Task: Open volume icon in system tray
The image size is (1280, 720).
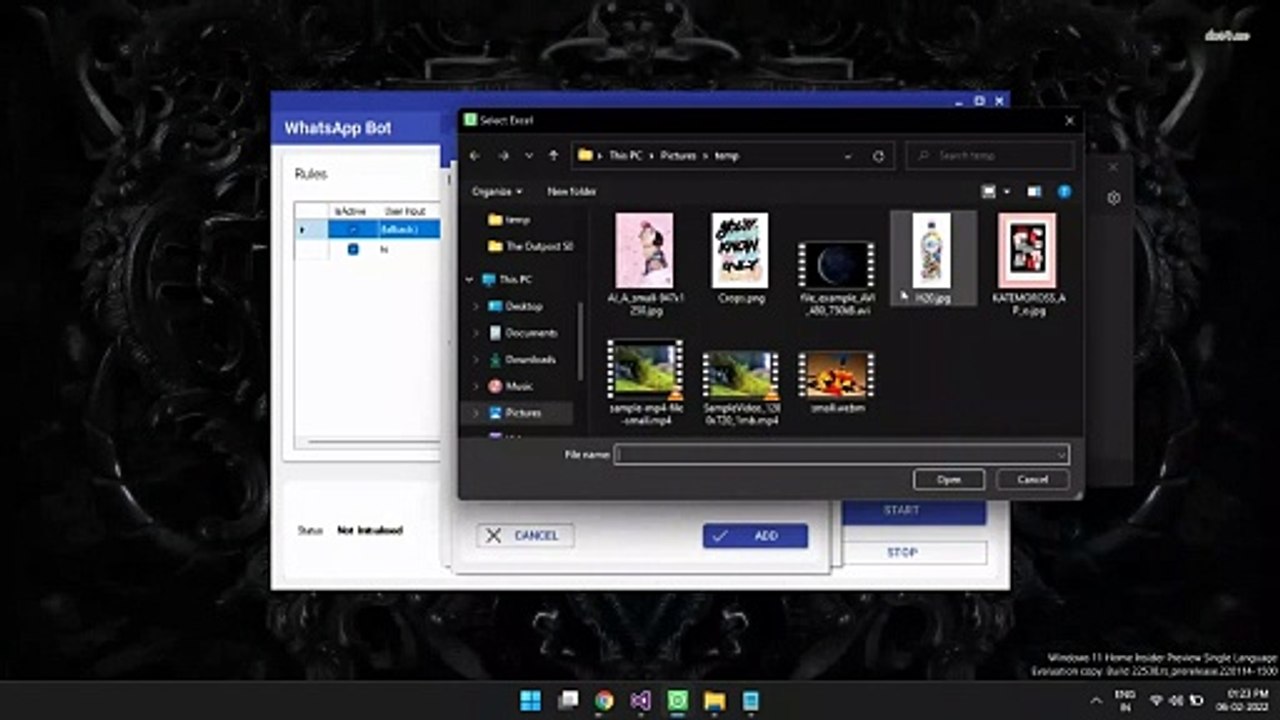Action: point(1177,700)
